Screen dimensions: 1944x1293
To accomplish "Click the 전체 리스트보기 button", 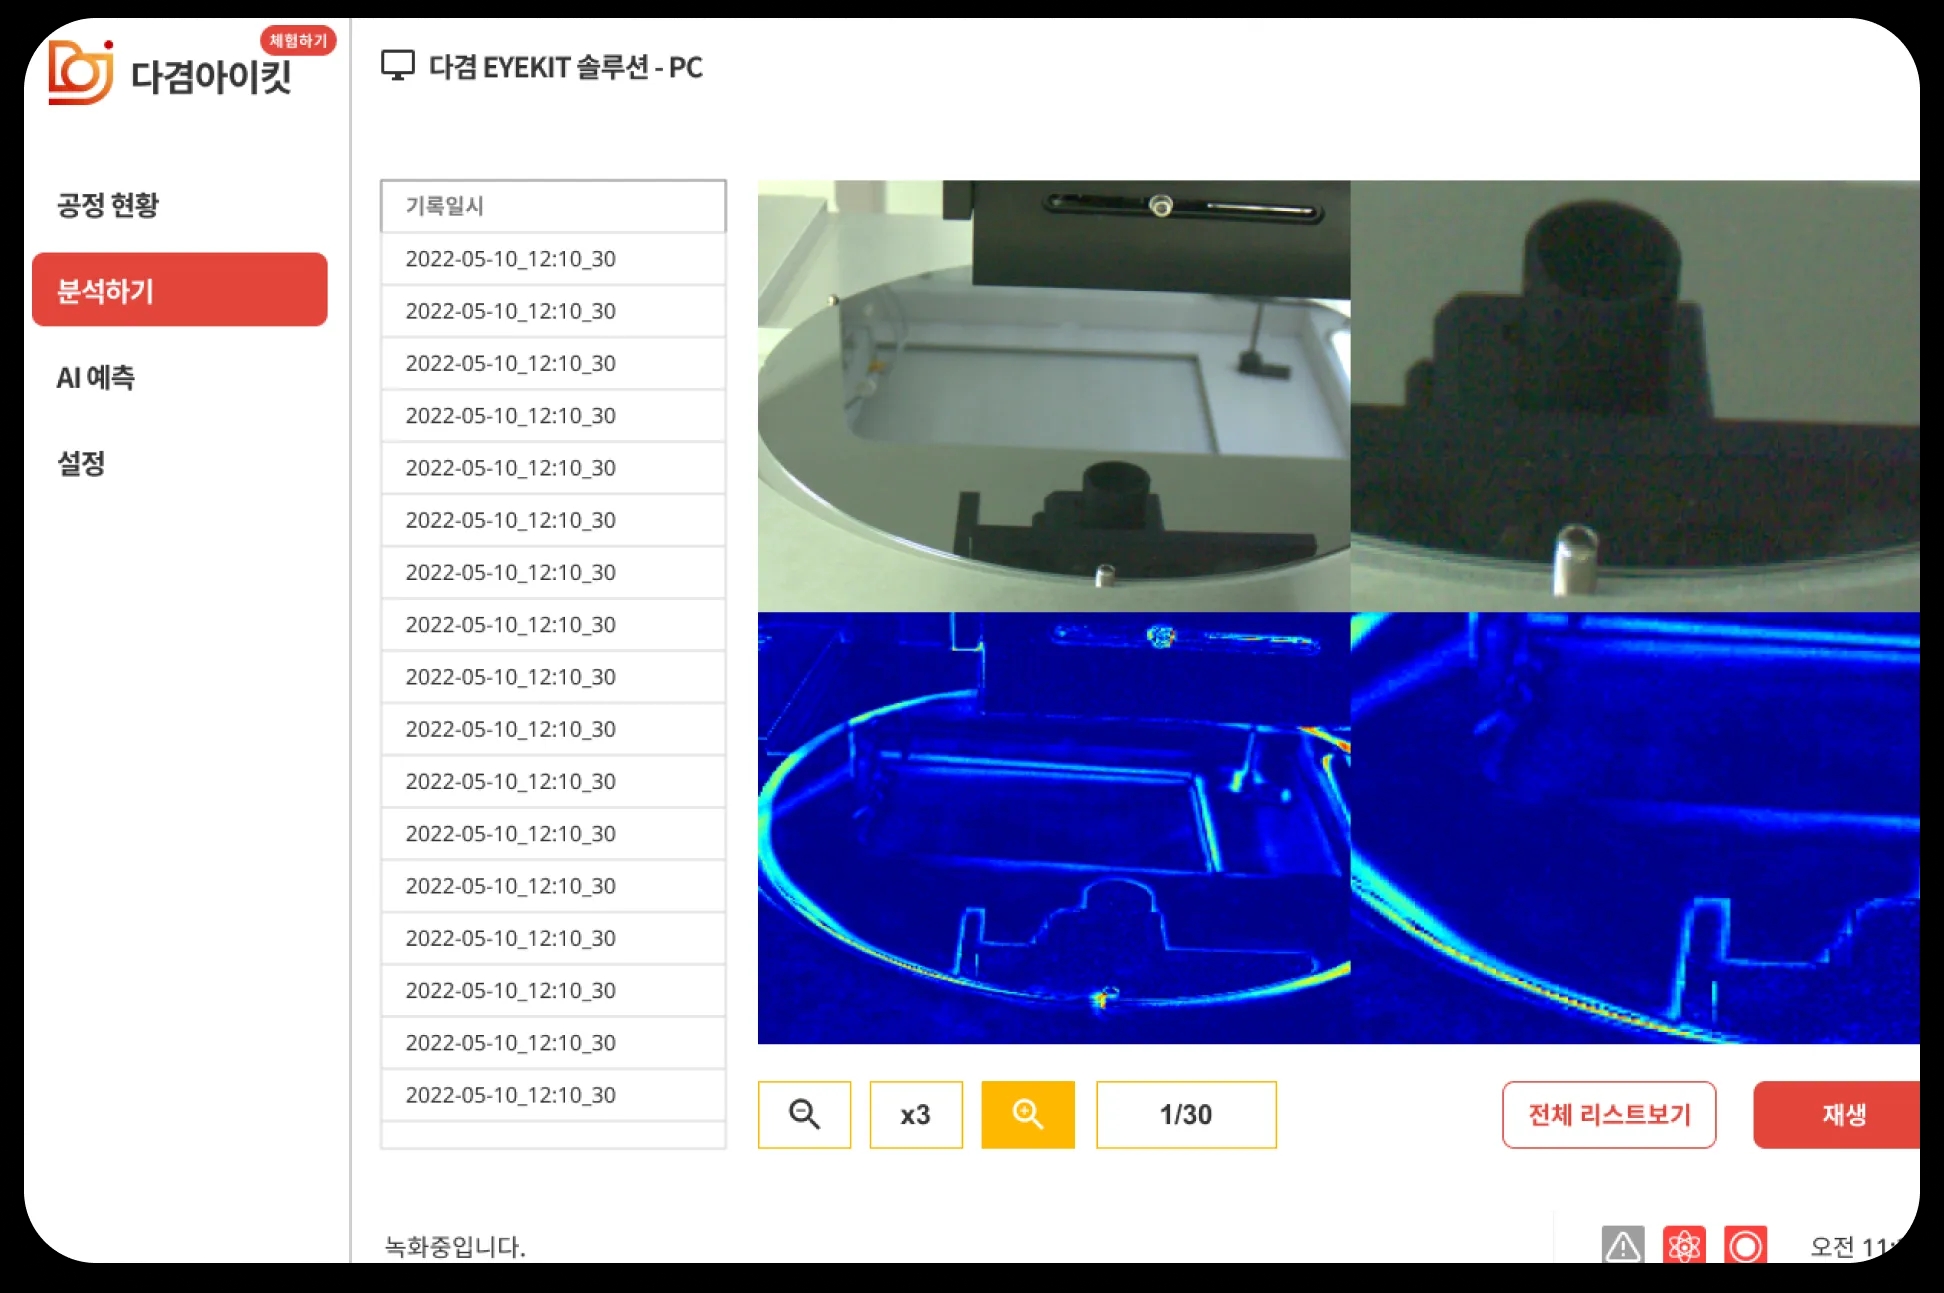I will [x=1609, y=1114].
